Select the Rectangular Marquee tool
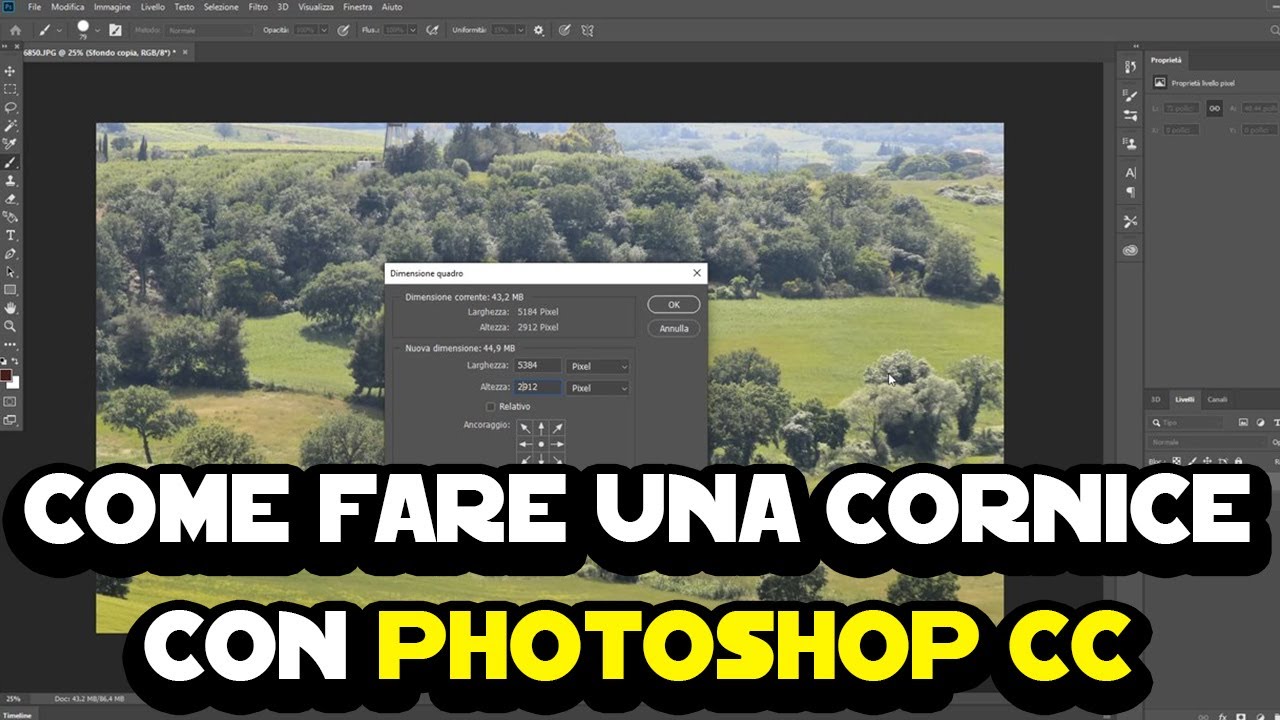 [11, 89]
